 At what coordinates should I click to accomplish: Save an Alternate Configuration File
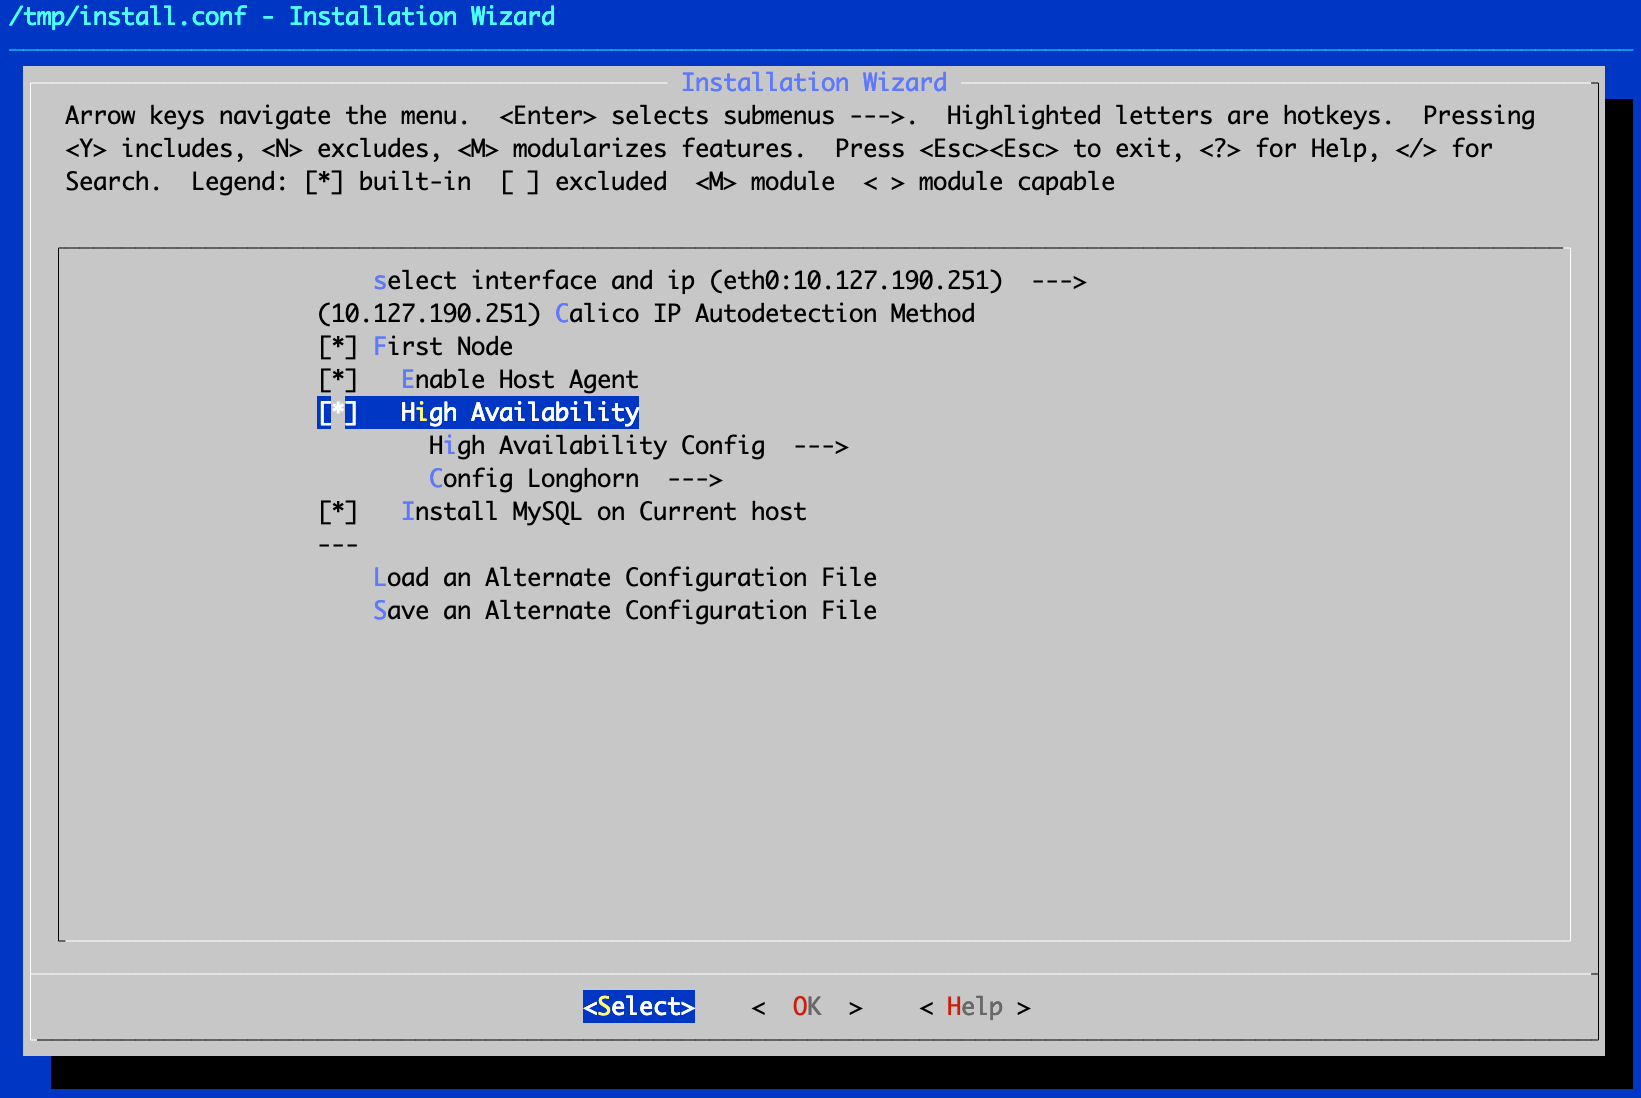pos(625,611)
